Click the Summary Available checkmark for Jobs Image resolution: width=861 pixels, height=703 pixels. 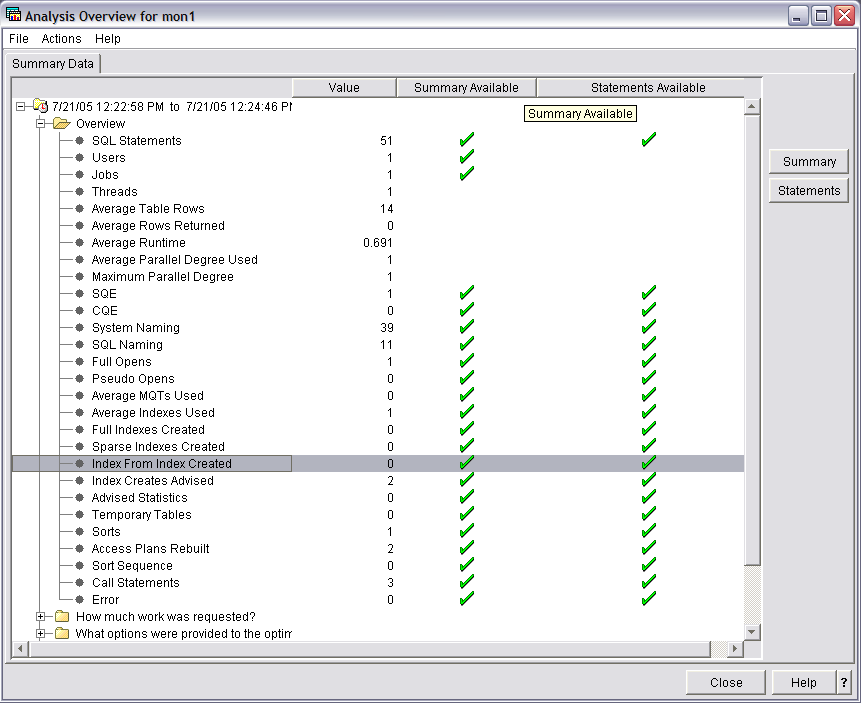466,174
